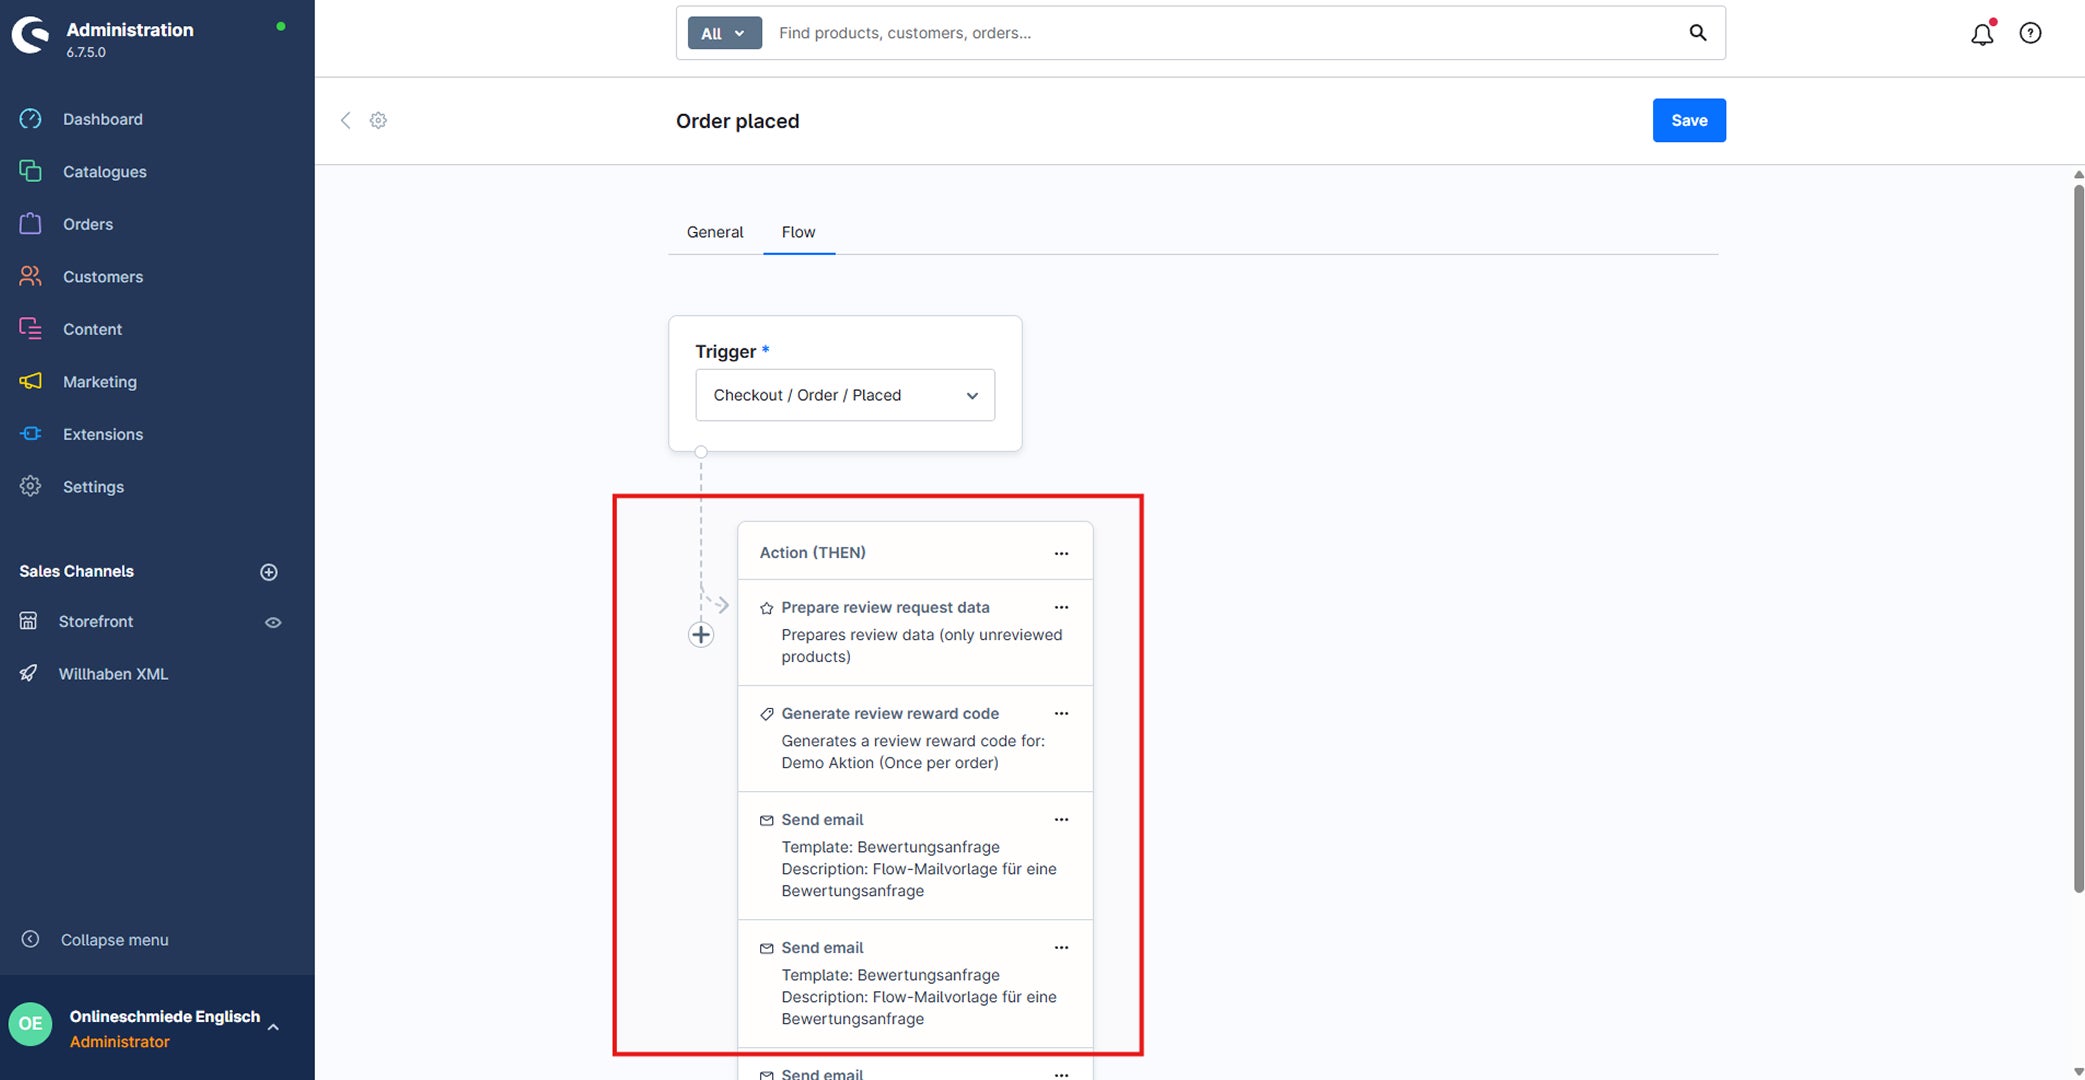Toggle Storefront preview eye icon
This screenshot has width=2085, height=1080.
click(x=273, y=622)
